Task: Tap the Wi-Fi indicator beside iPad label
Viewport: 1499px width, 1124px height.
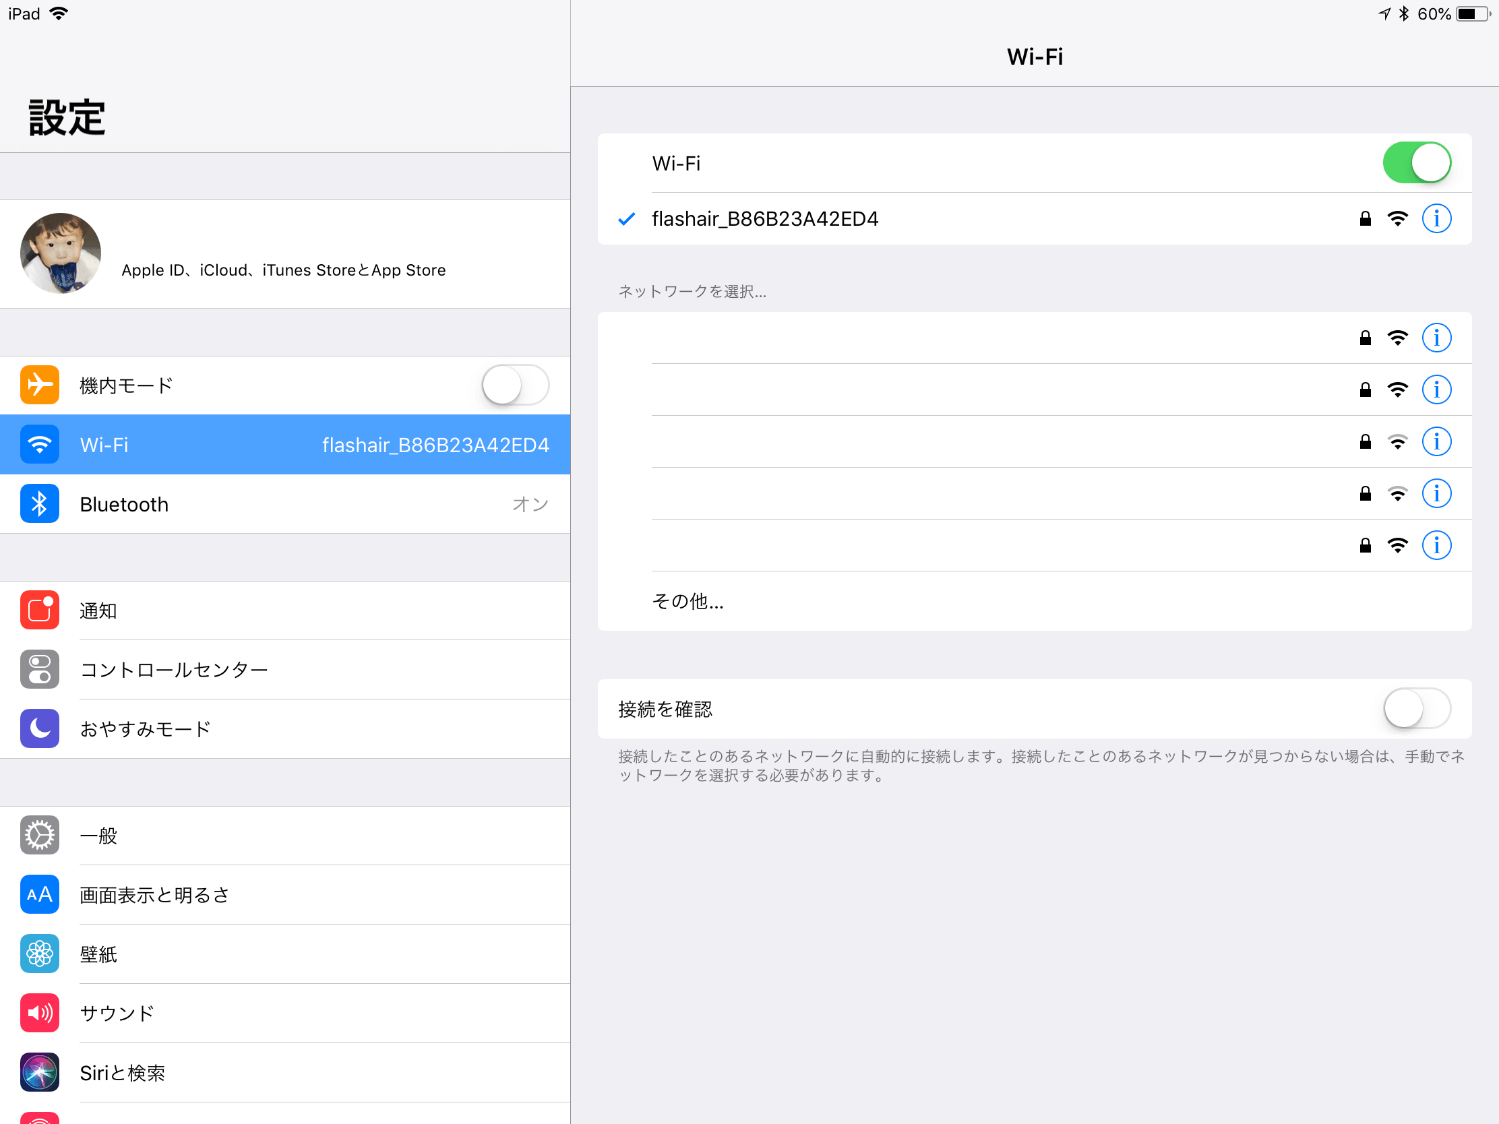Action: point(59,13)
